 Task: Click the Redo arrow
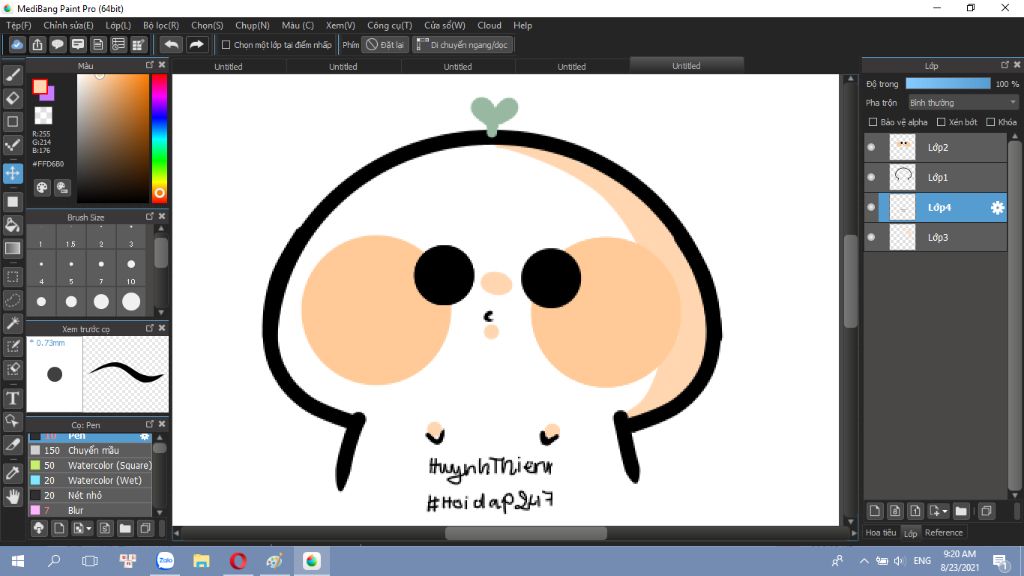click(196, 44)
